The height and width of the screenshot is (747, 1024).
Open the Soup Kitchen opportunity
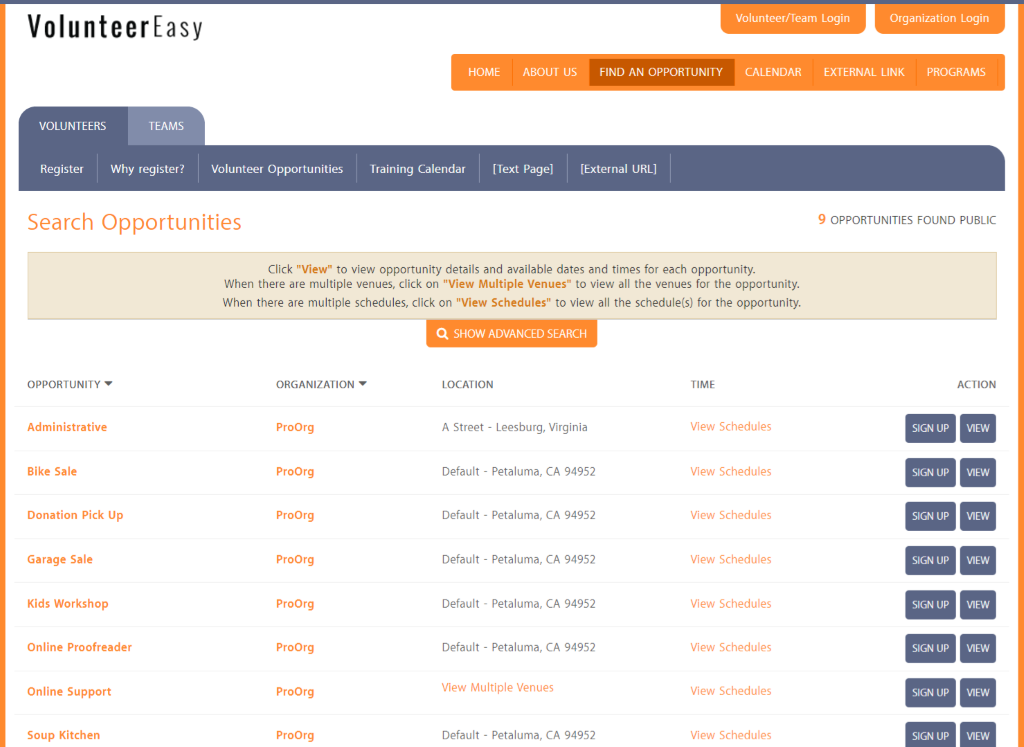pos(63,735)
